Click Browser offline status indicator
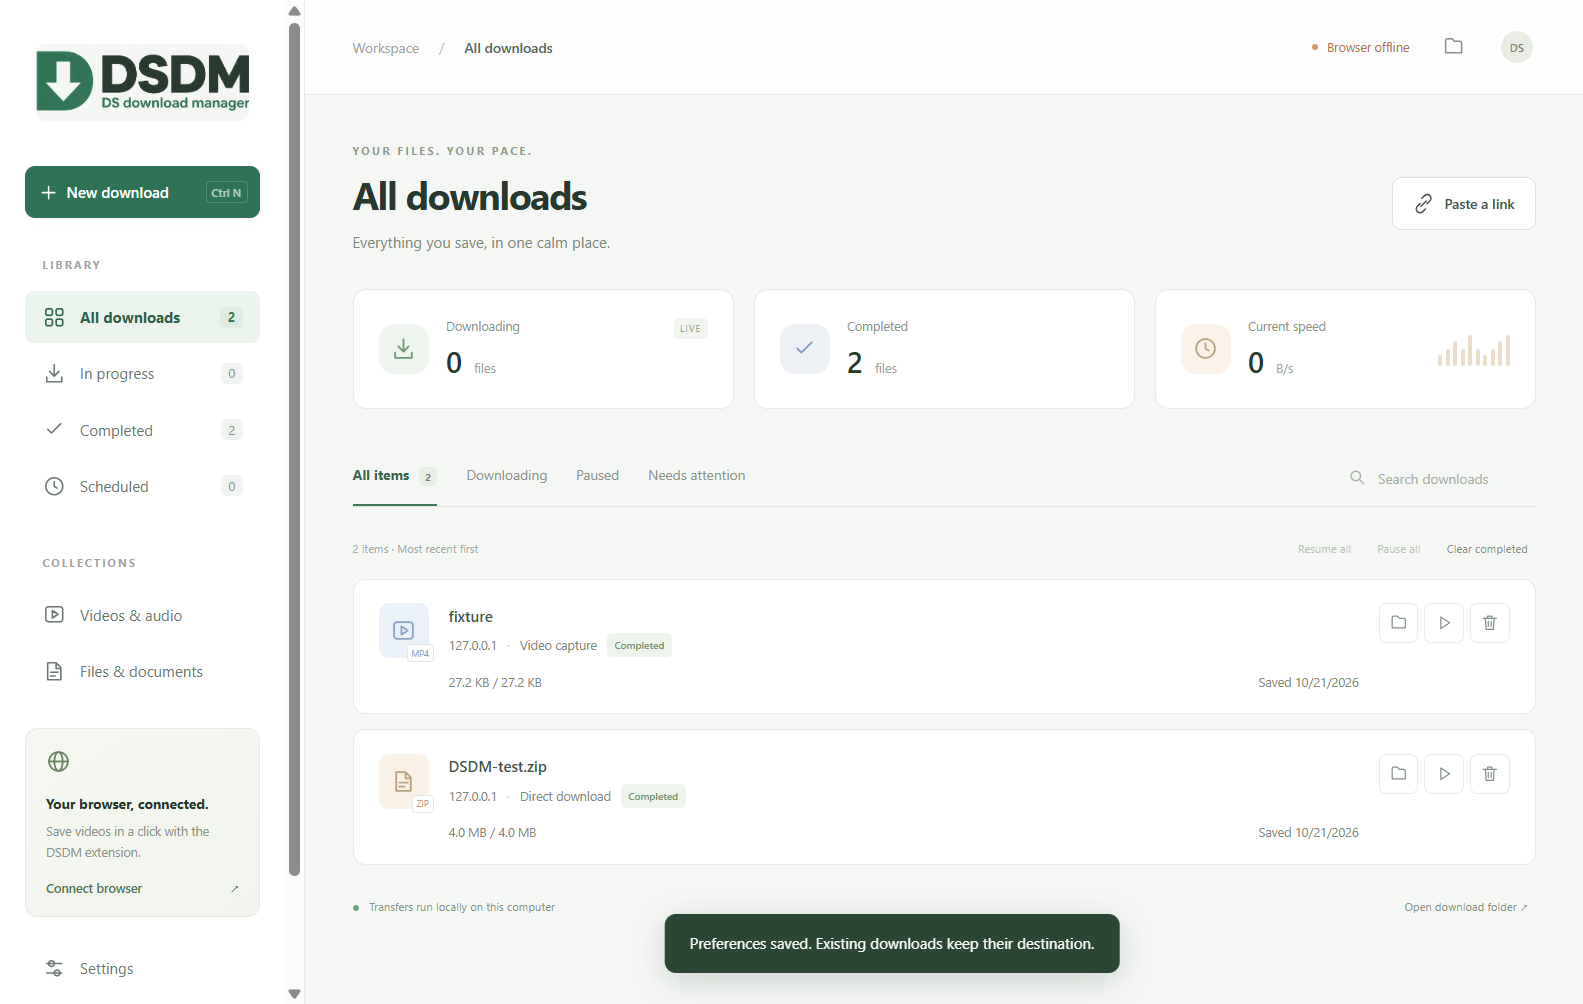This screenshot has height=1004, width=1583. 1360,47
